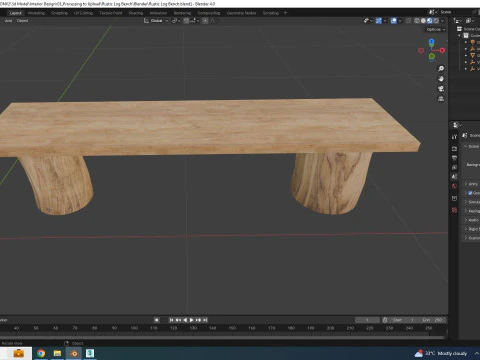Screen dimensions: 480x360
Task: Open the Options dropdown in viewport
Action: click(x=436, y=29)
